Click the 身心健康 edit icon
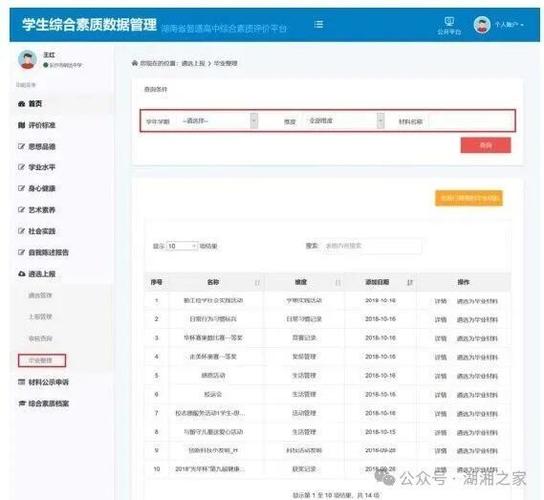The image size is (544, 500). (22, 188)
